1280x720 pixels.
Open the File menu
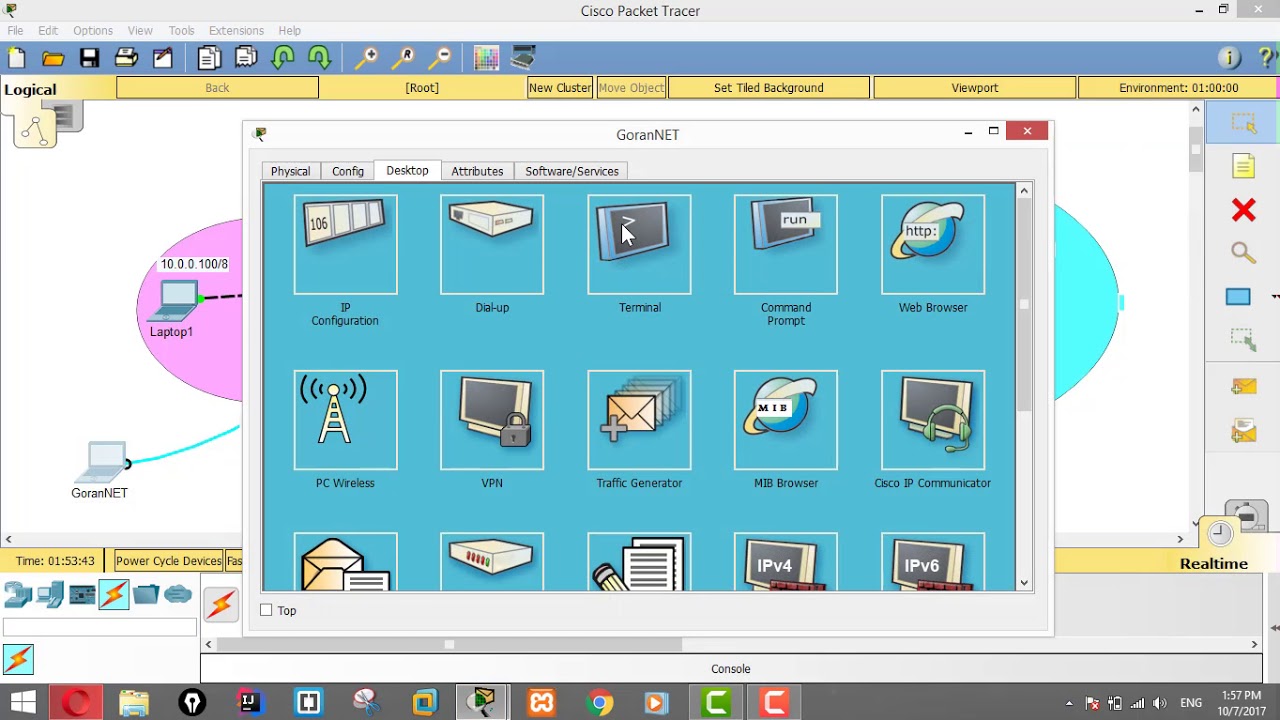point(15,31)
